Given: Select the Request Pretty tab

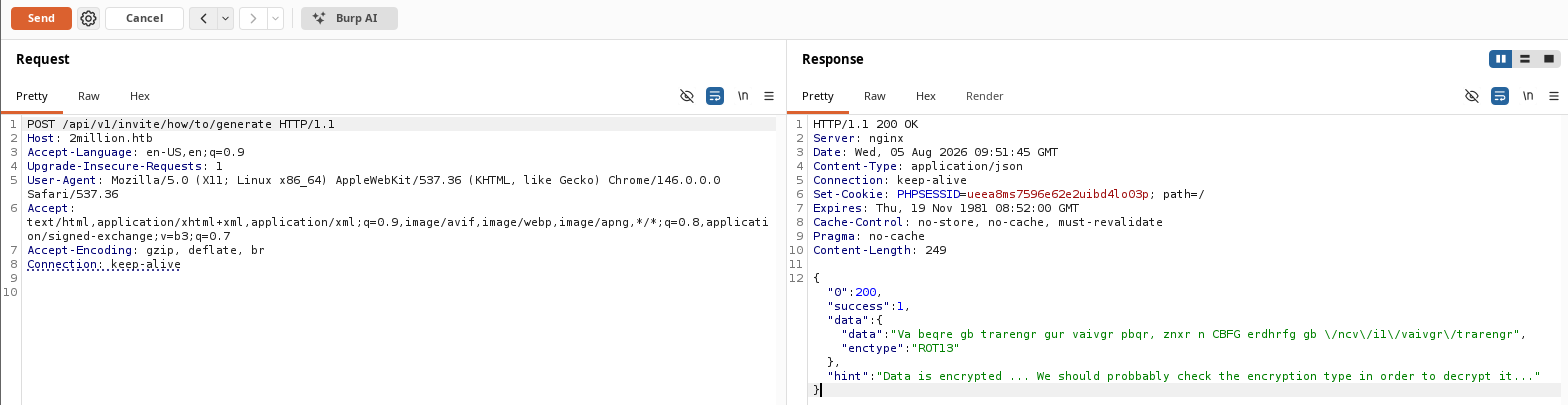Looking at the screenshot, I should tap(32, 96).
